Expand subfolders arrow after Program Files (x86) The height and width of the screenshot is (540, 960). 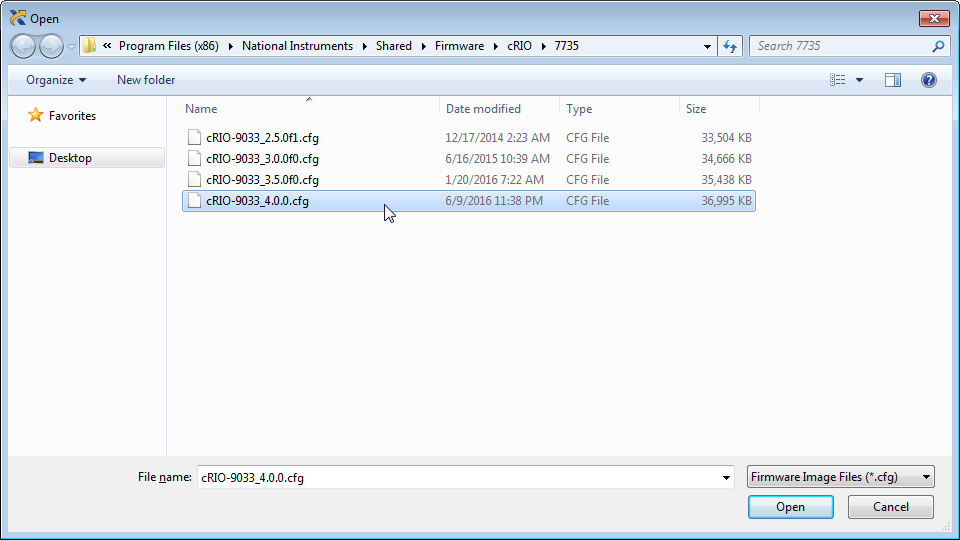[x=231, y=47]
